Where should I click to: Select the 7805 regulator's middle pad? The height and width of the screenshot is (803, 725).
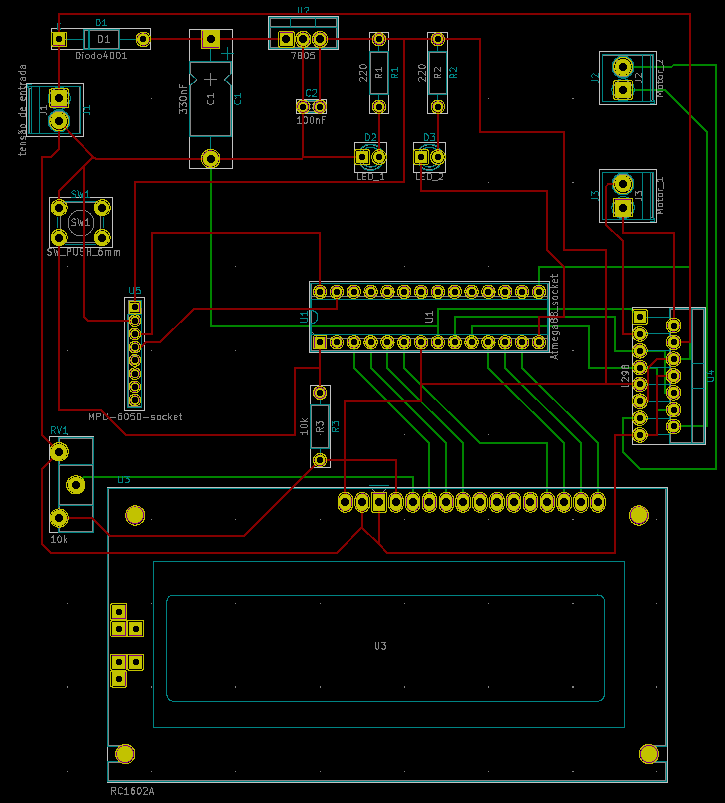[x=303, y=39]
